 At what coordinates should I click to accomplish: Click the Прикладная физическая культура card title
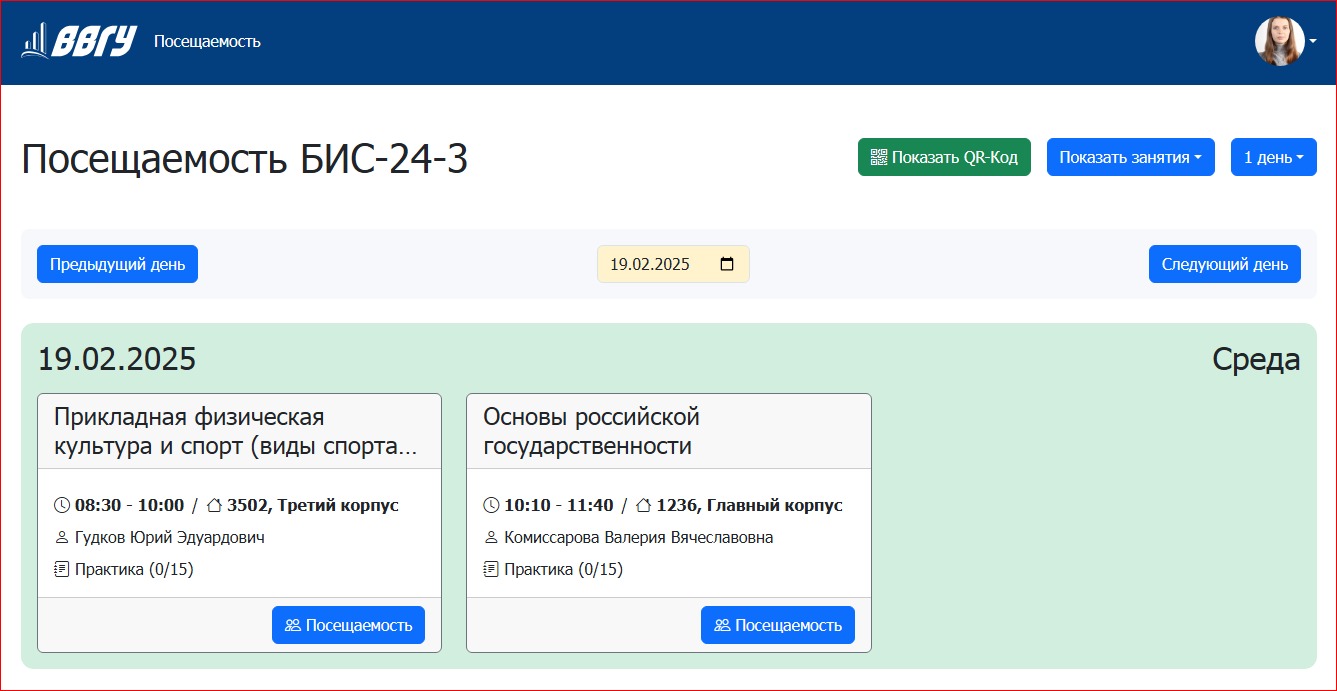pos(236,431)
